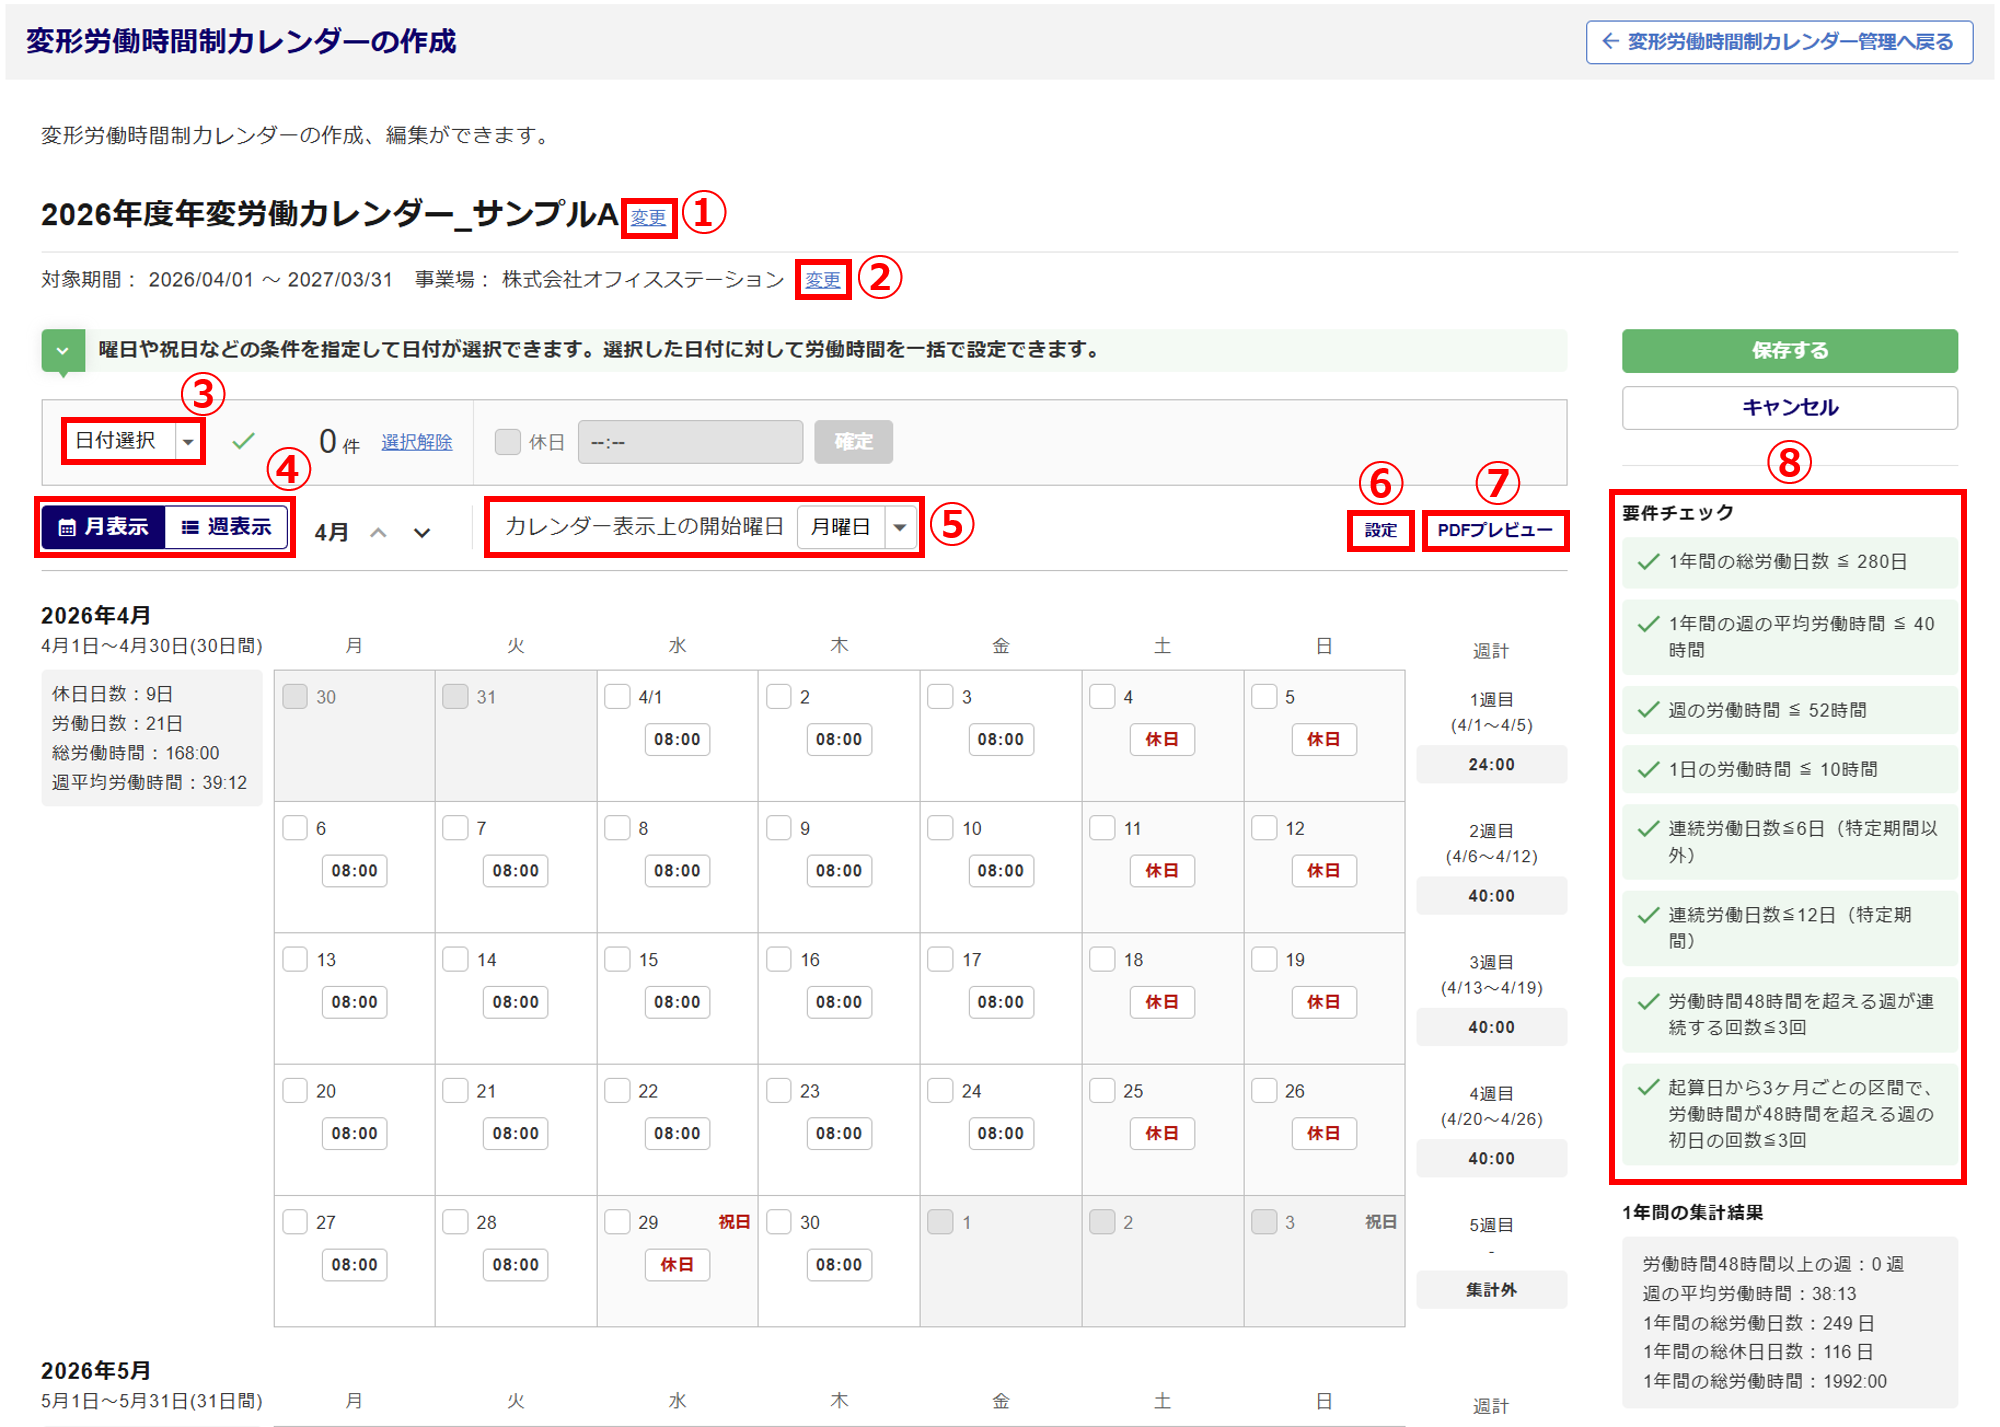Click the 設定 settings button
The height and width of the screenshot is (1427, 2000).
click(x=1380, y=530)
